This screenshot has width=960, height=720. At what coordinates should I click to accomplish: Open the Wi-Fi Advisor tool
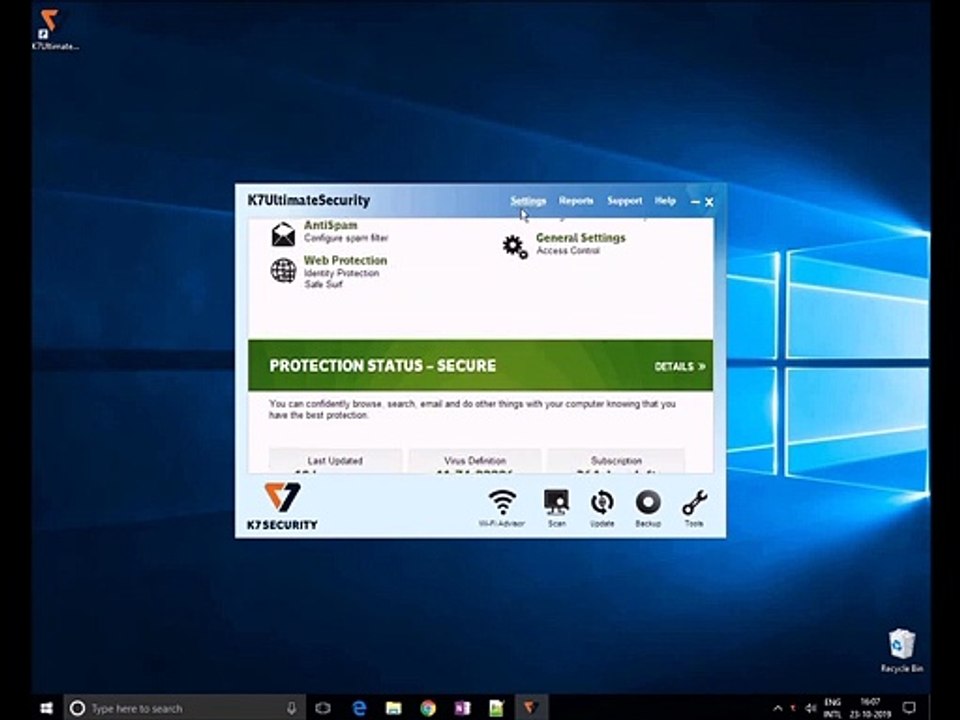pos(502,508)
